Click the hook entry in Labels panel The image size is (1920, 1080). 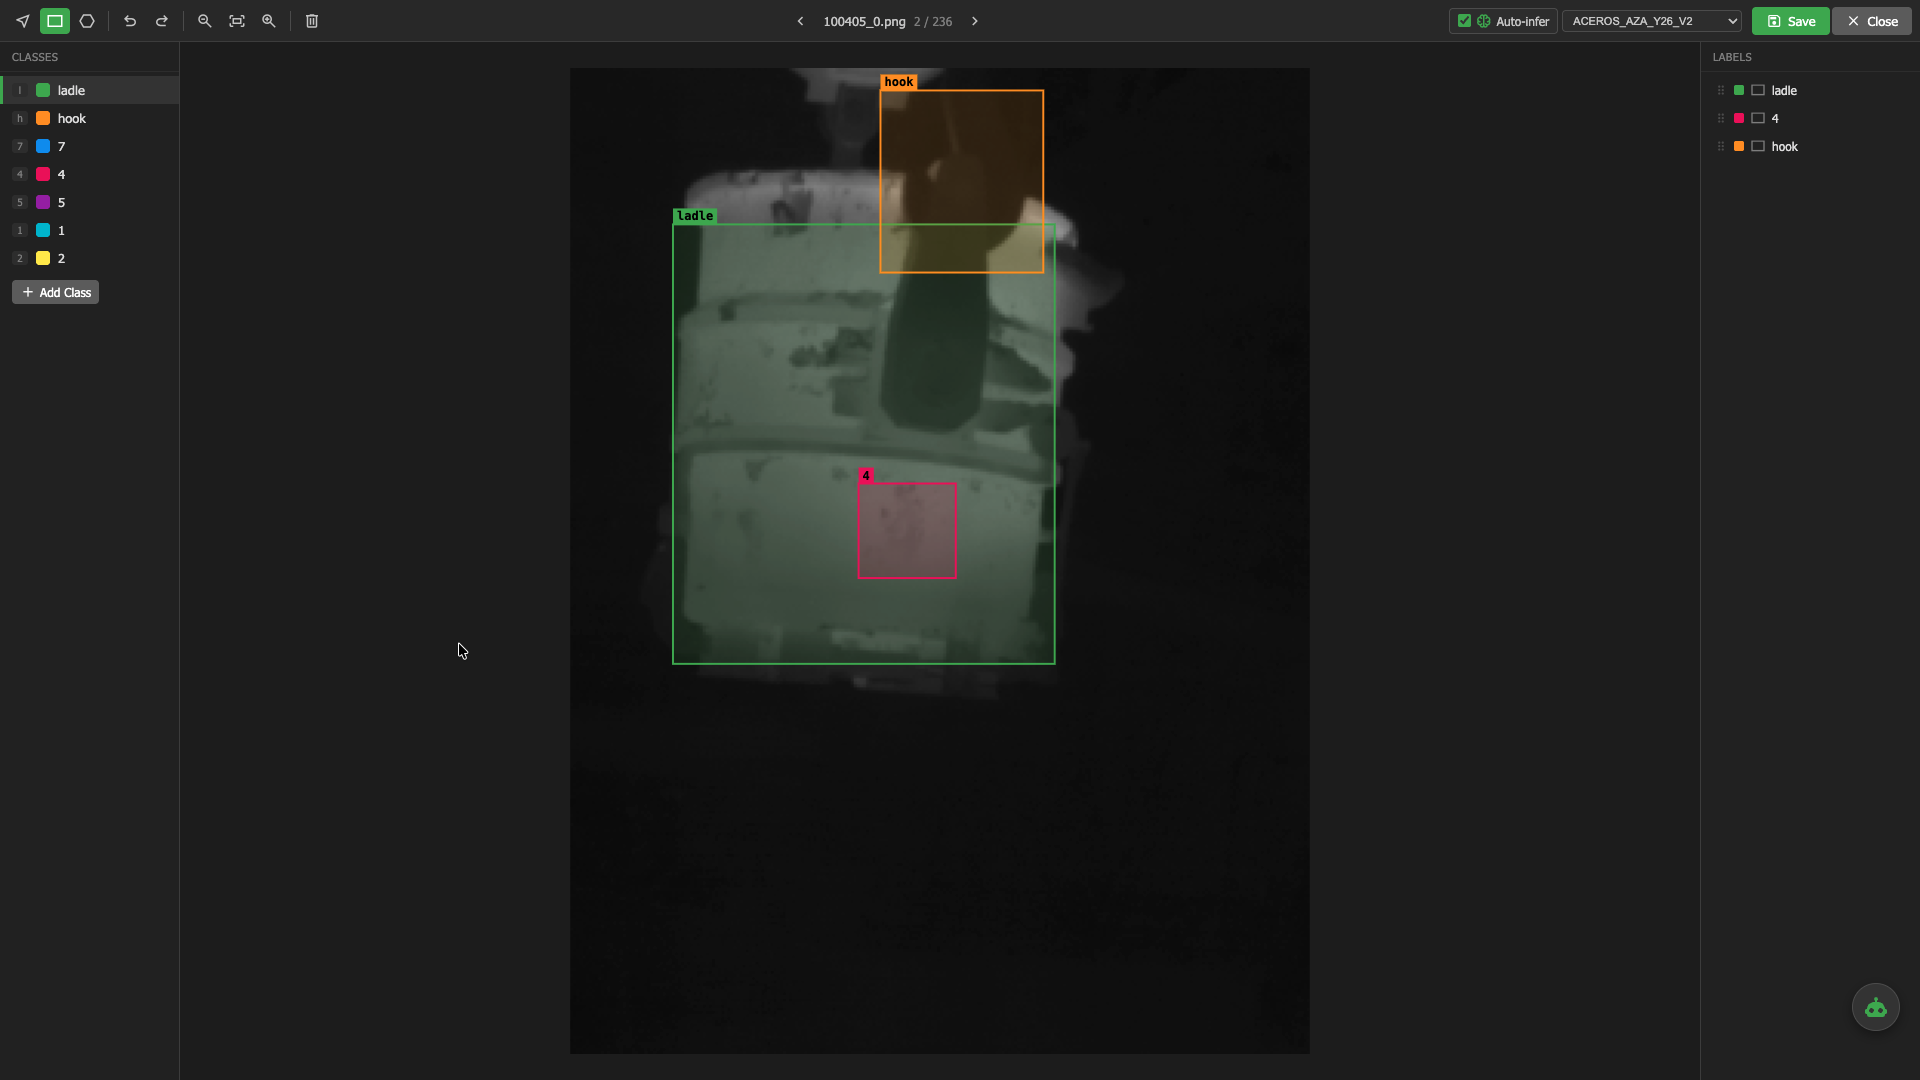[x=1810, y=146]
